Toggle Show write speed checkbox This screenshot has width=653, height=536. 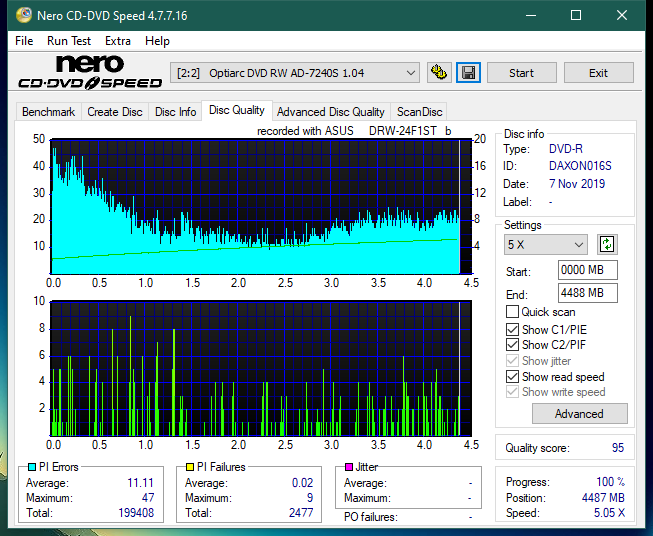click(x=512, y=392)
